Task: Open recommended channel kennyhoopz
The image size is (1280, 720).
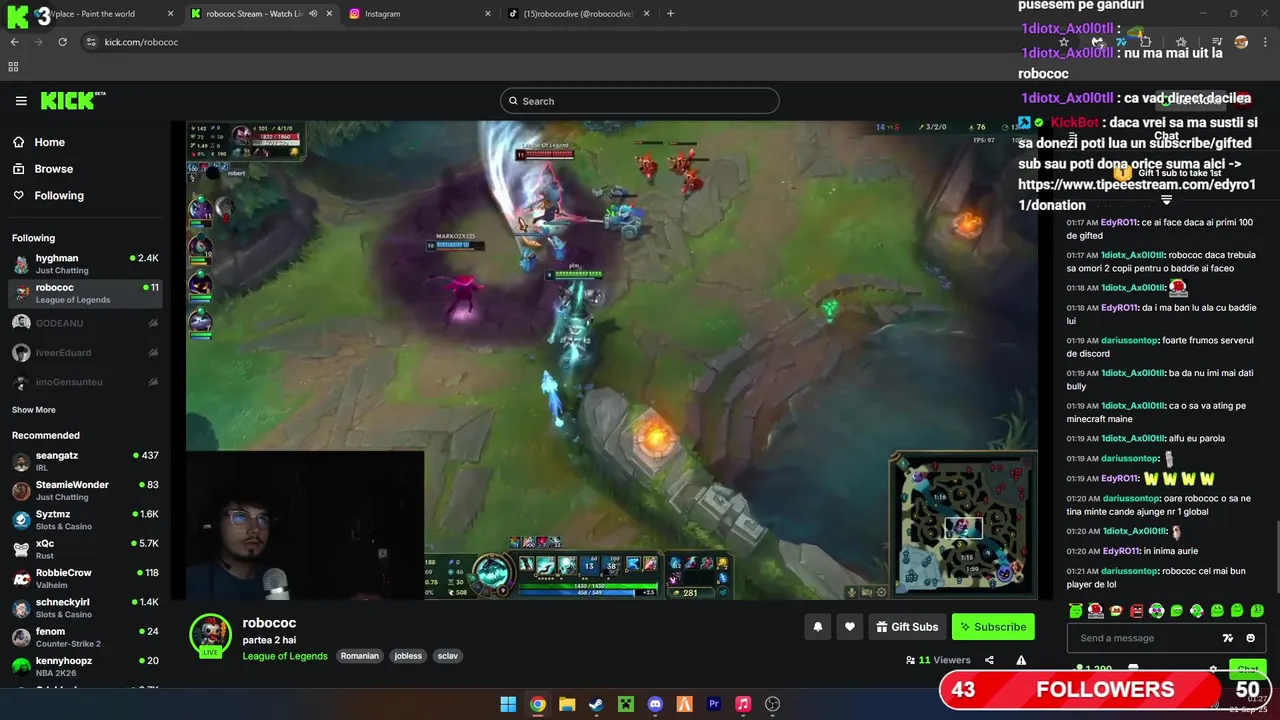Action: pos(86,666)
